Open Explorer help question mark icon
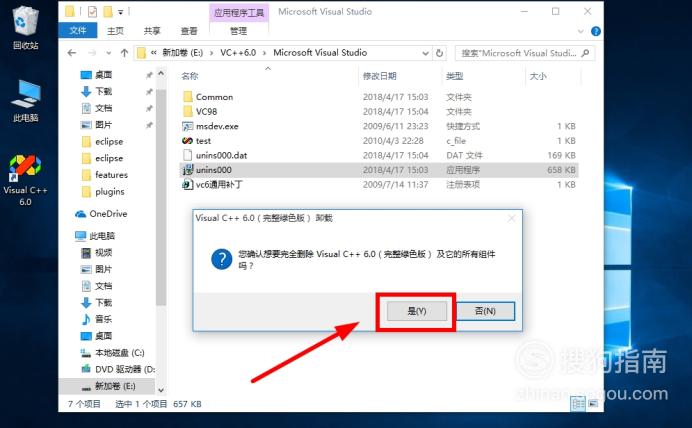 click(596, 31)
